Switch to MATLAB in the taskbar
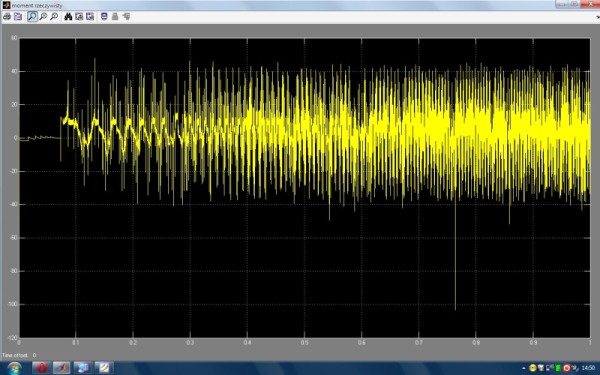Screen dimensions: 600x375 coord(62,368)
